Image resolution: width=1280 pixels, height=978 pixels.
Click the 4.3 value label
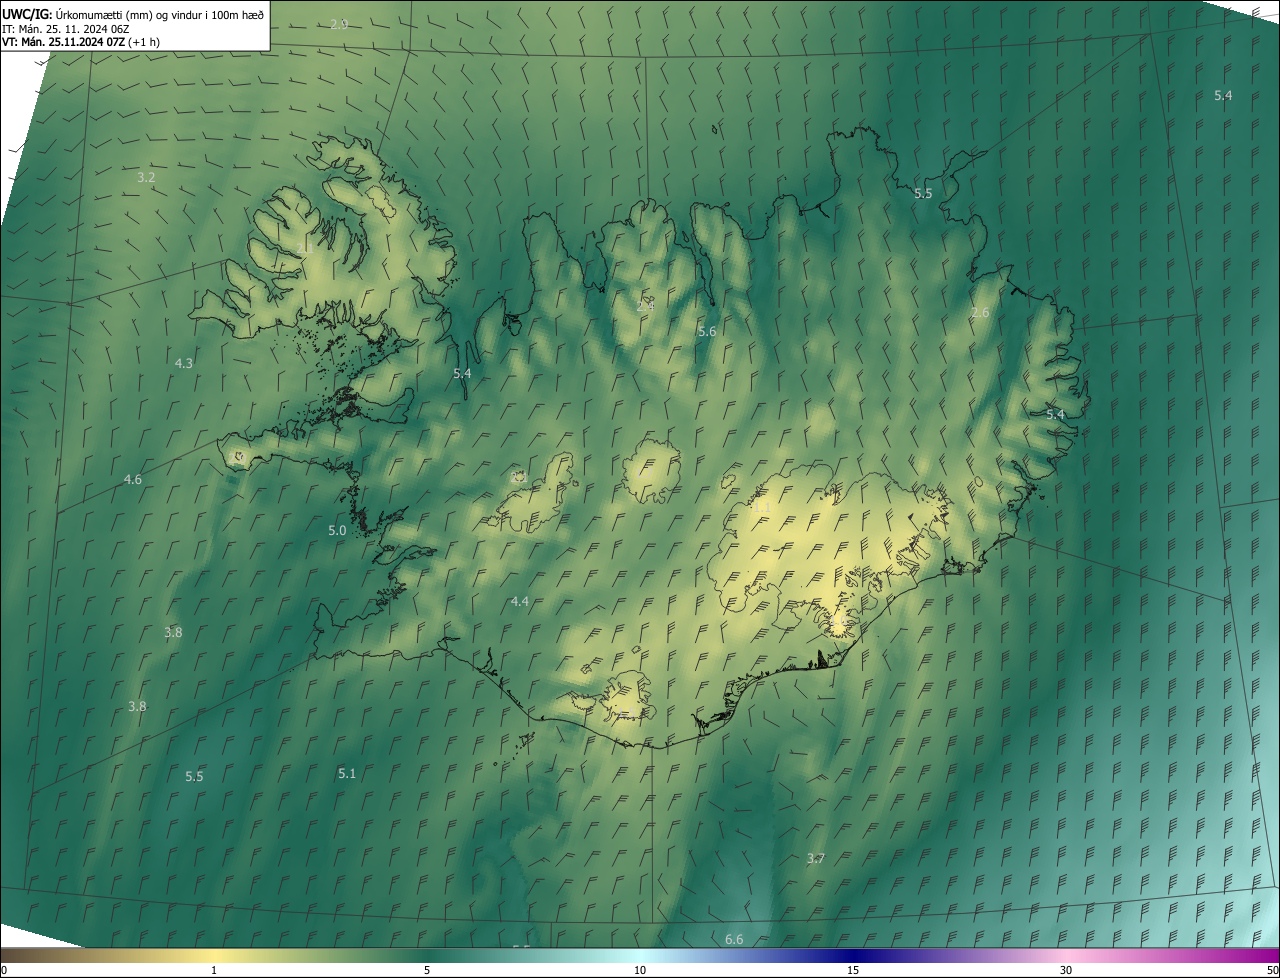pyautogui.click(x=184, y=363)
